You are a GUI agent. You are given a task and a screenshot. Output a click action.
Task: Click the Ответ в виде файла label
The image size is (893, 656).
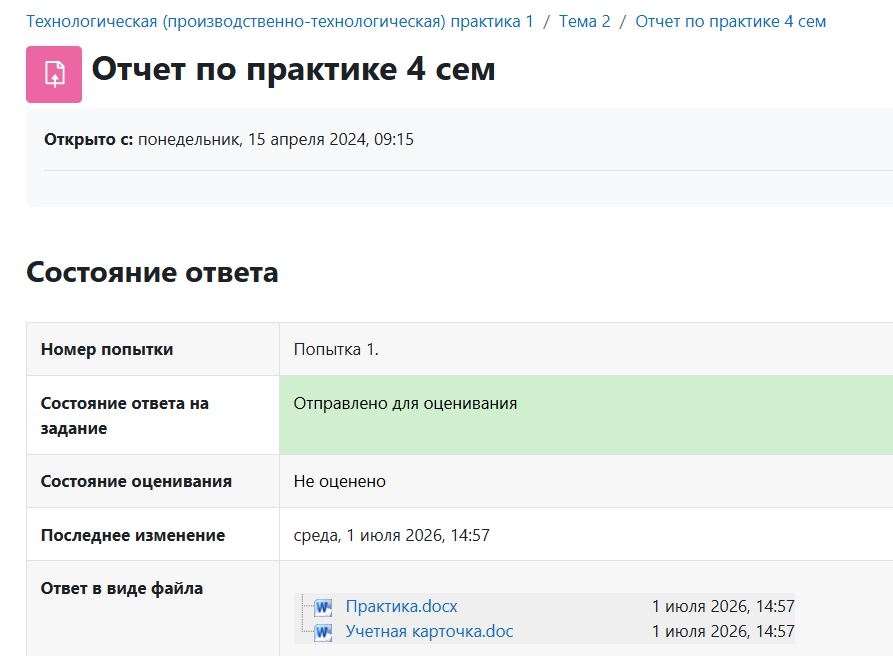click(122, 588)
